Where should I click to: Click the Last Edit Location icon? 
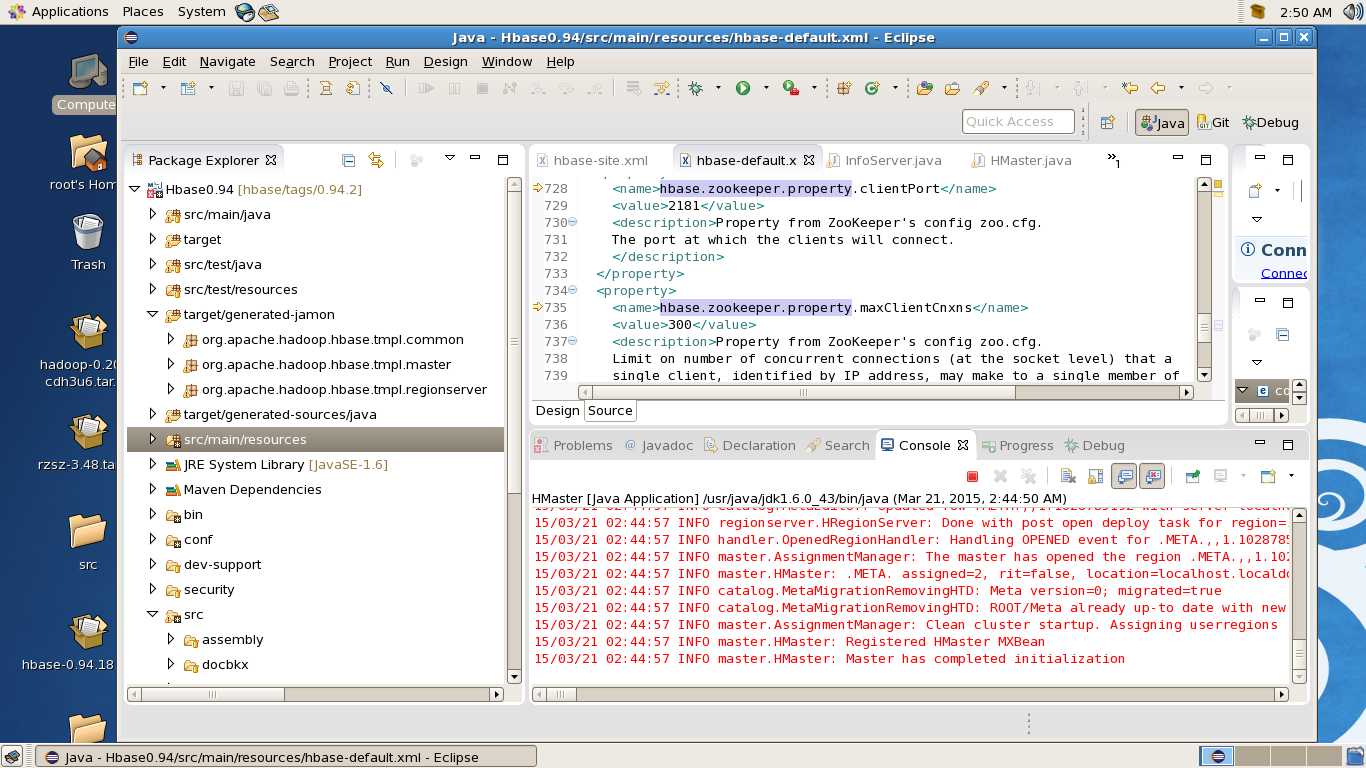pos(1130,88)
